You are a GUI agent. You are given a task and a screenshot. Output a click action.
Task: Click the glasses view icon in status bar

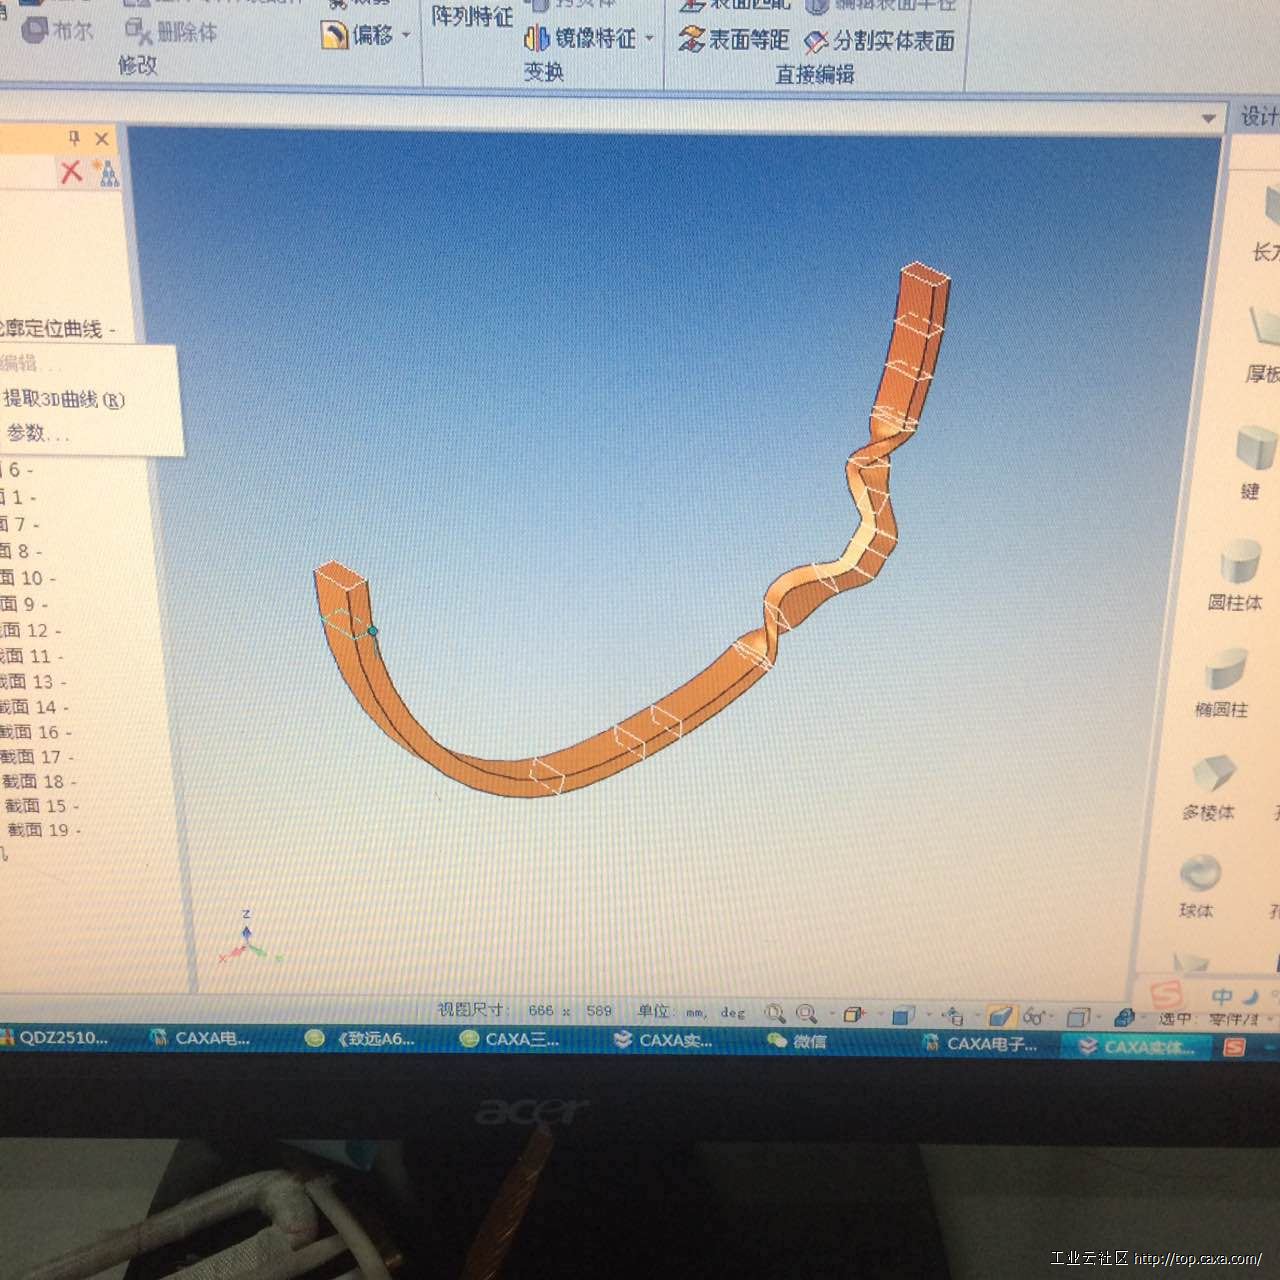pos(1034,1017)
